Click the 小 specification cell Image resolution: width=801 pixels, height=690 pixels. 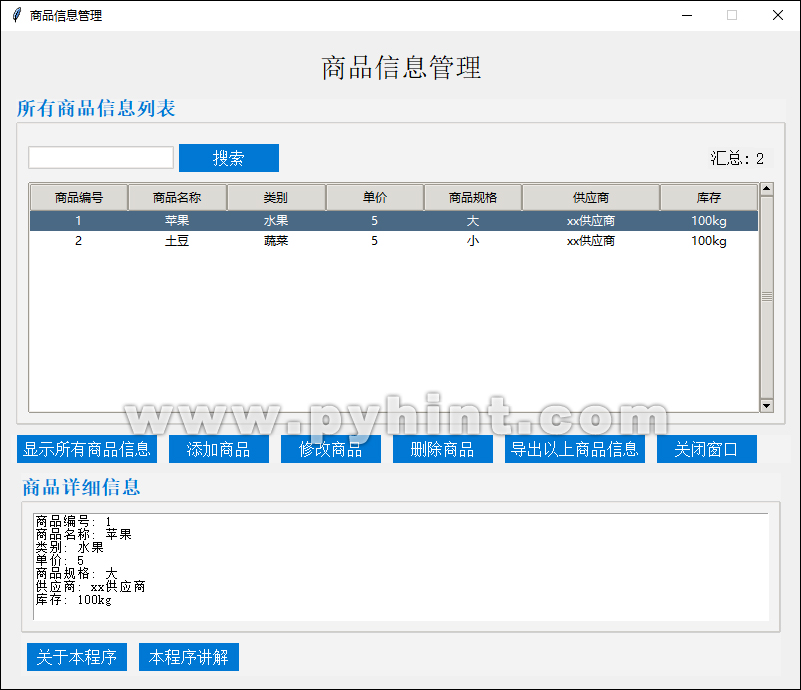click(x=473, y=241)
